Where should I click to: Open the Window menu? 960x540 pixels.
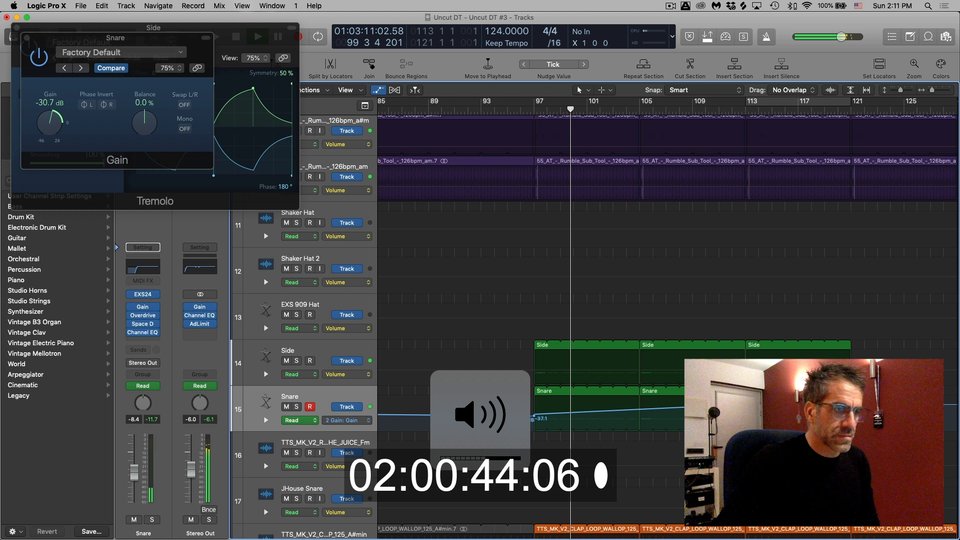pos(272,6)
